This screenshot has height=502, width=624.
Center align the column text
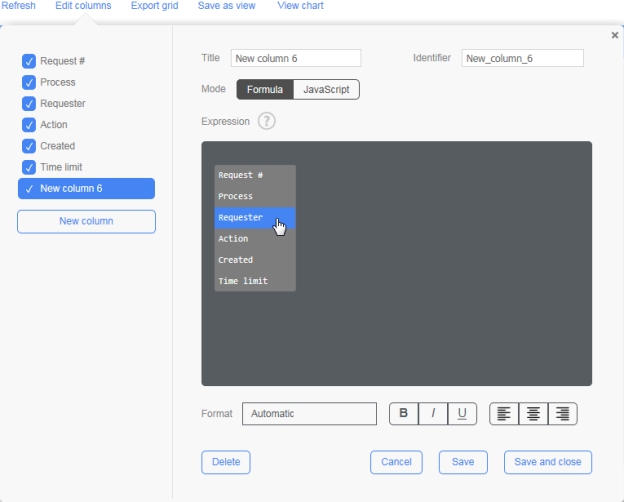[x=533, y=413]
